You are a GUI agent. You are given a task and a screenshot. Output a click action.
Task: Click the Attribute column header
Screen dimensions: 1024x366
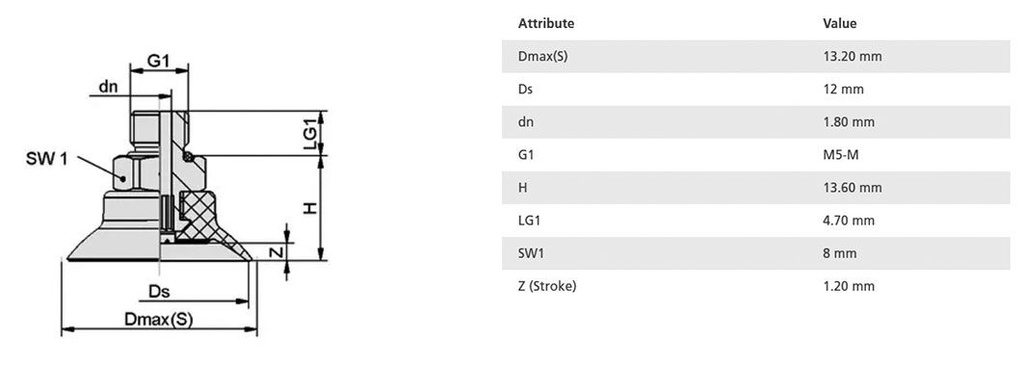point(546,23)
